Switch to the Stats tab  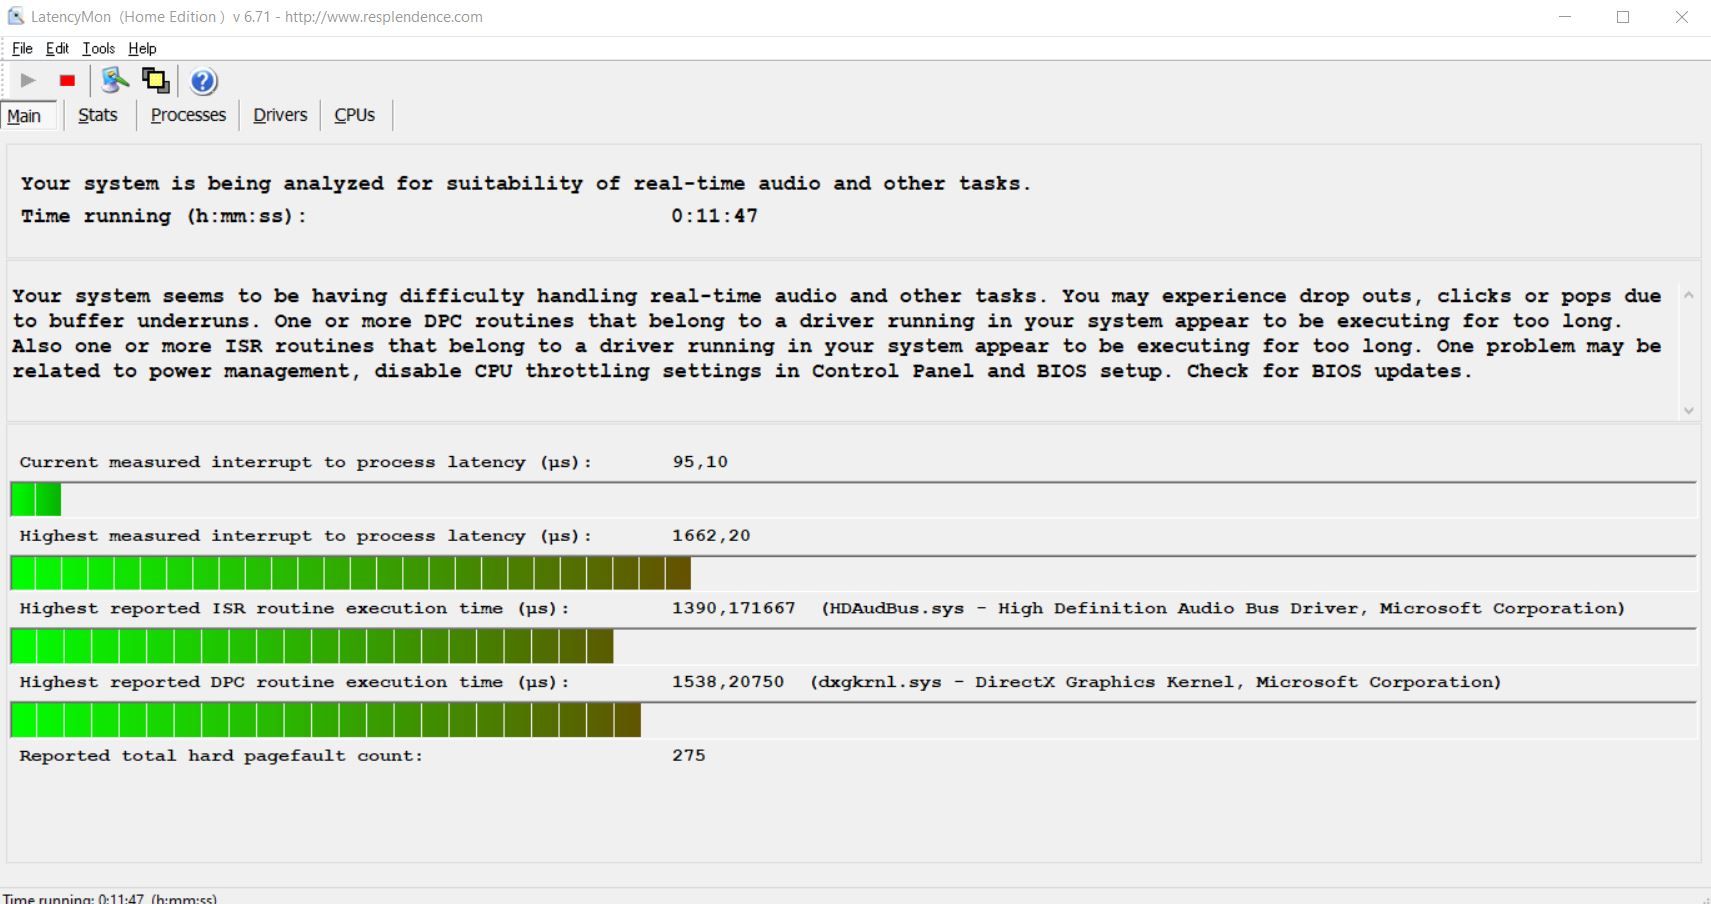(98, 115)
